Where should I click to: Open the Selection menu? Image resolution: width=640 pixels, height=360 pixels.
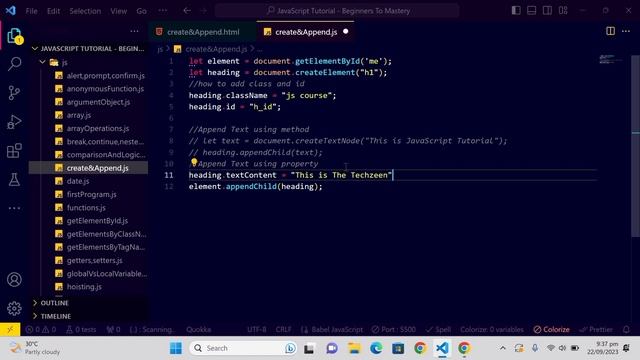pyautogui.click(x=85, y=11)
